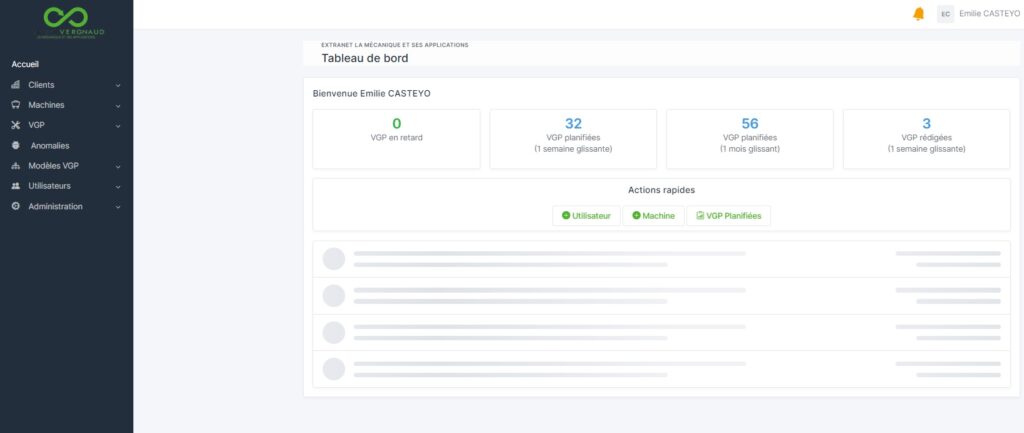Click the VGP Planifiées quick action button
The image size is (1024, 433).
pos(728,216)
